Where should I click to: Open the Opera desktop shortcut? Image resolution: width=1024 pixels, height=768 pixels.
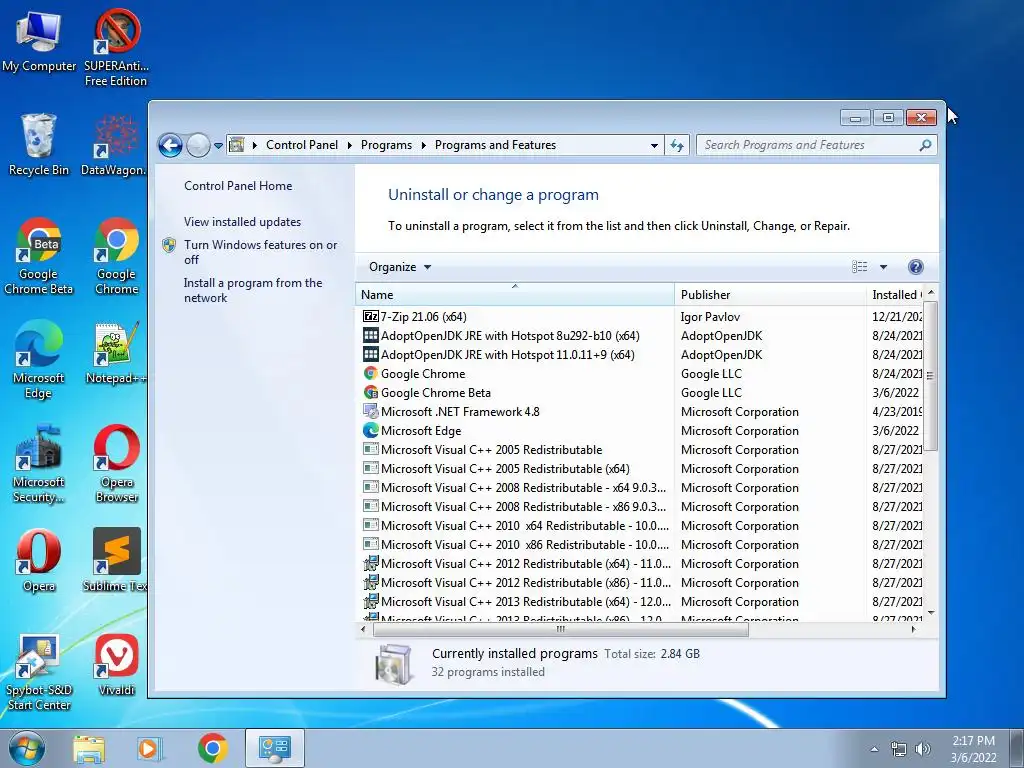coord(39,560)
